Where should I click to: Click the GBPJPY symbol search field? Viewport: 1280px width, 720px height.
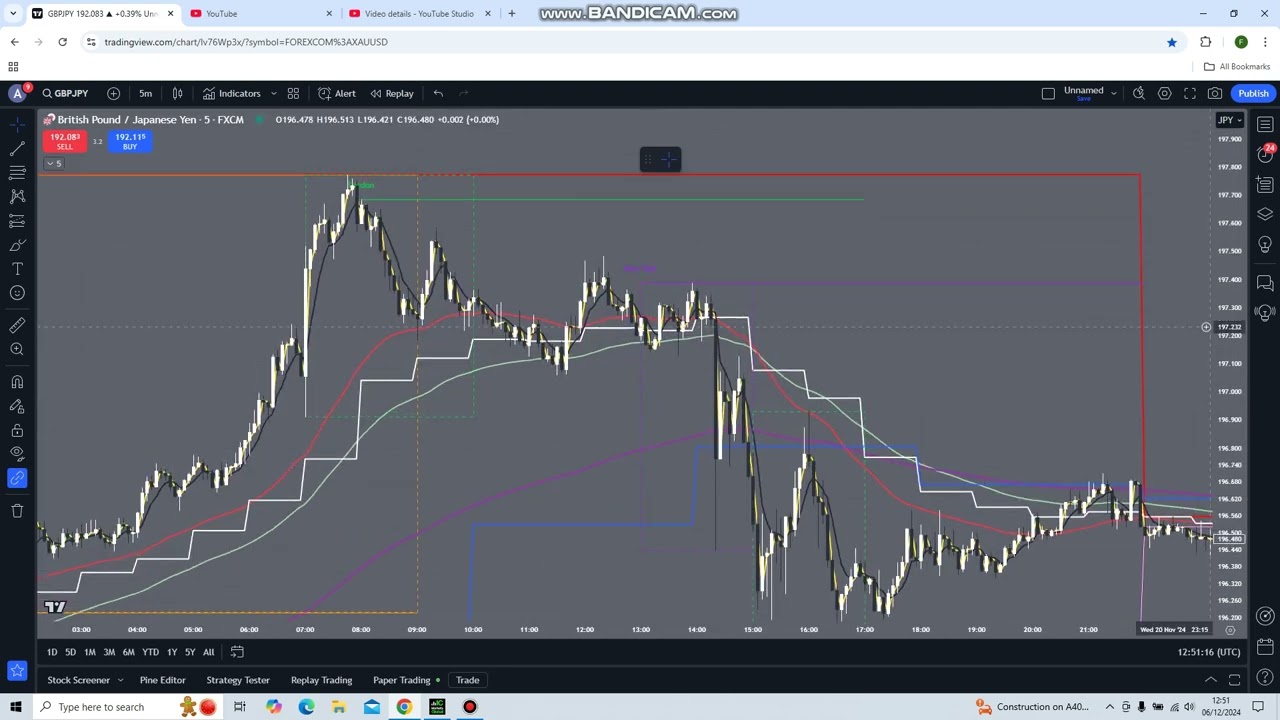pos(65,93)
